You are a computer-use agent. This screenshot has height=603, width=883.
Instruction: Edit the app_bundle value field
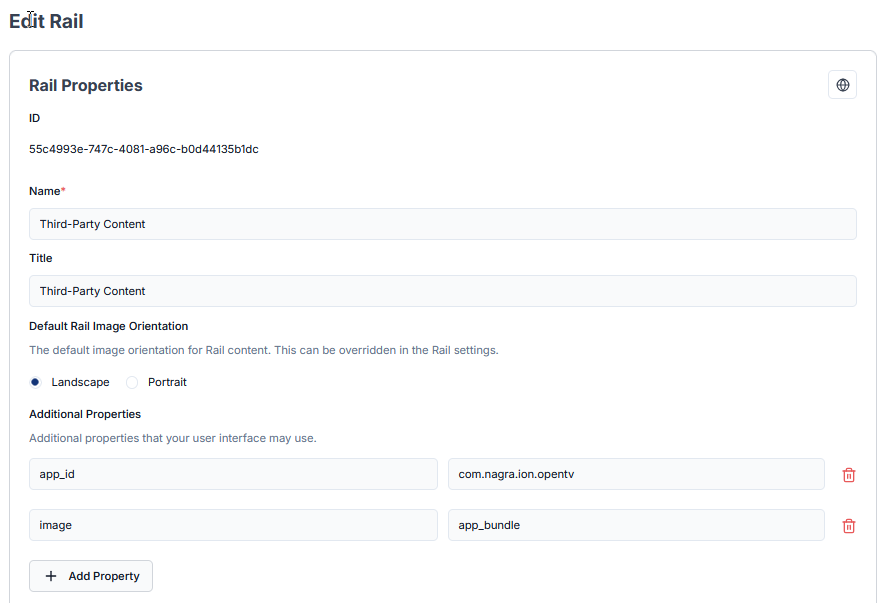pyautogui.click(x=635, y=525)
